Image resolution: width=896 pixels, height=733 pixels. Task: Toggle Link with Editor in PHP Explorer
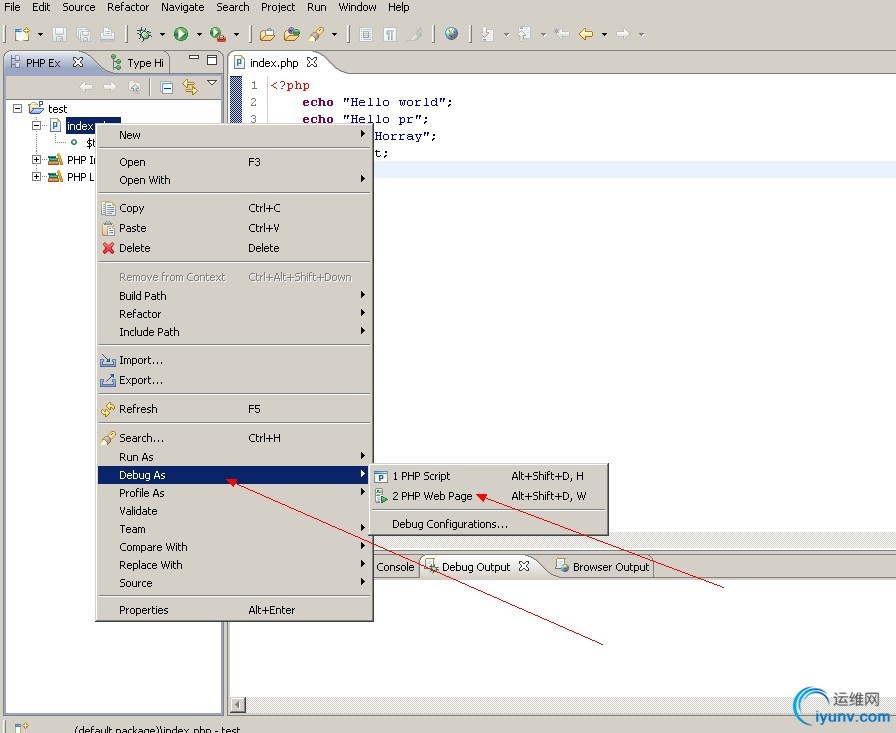coord(190,87)
